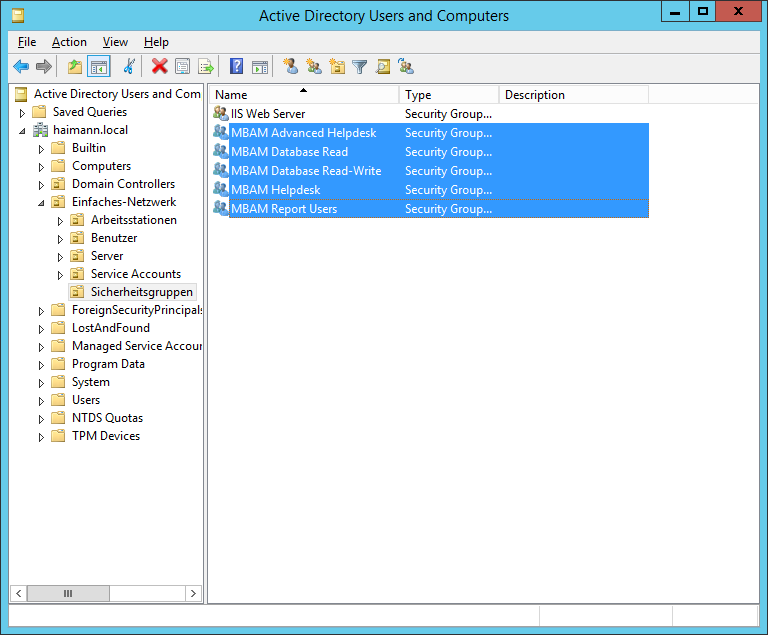Click the IIS Web Server group icon
This screenshot has height=635, width=768.
point(220,113)
